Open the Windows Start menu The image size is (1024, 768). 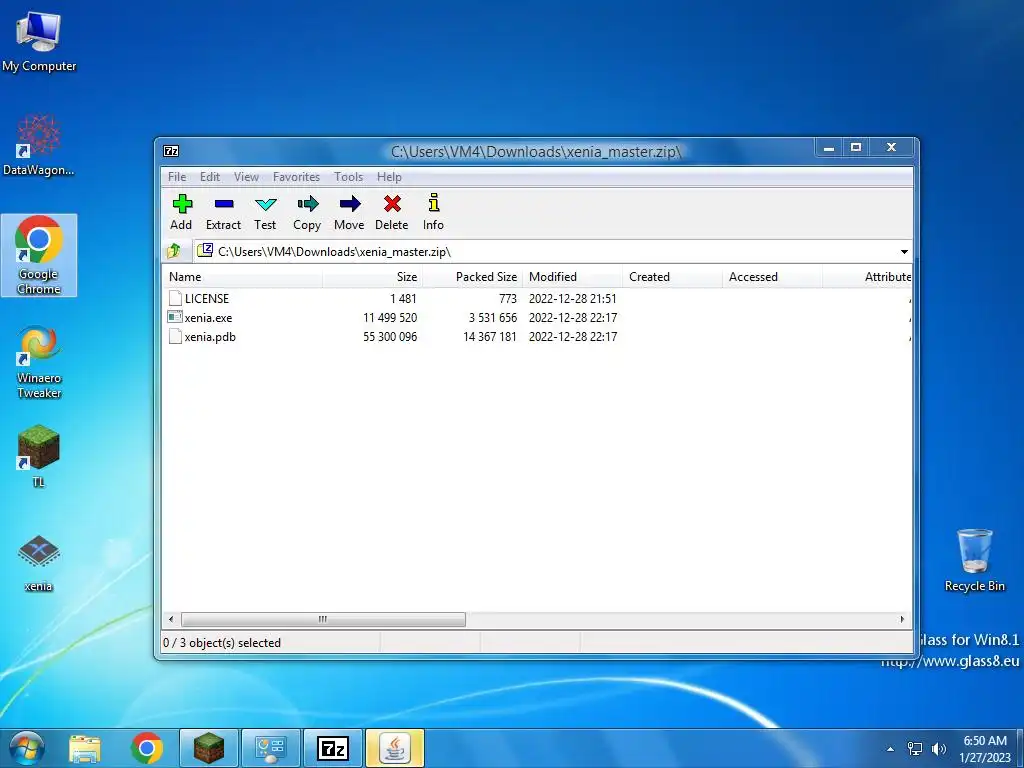click(26, 748)
